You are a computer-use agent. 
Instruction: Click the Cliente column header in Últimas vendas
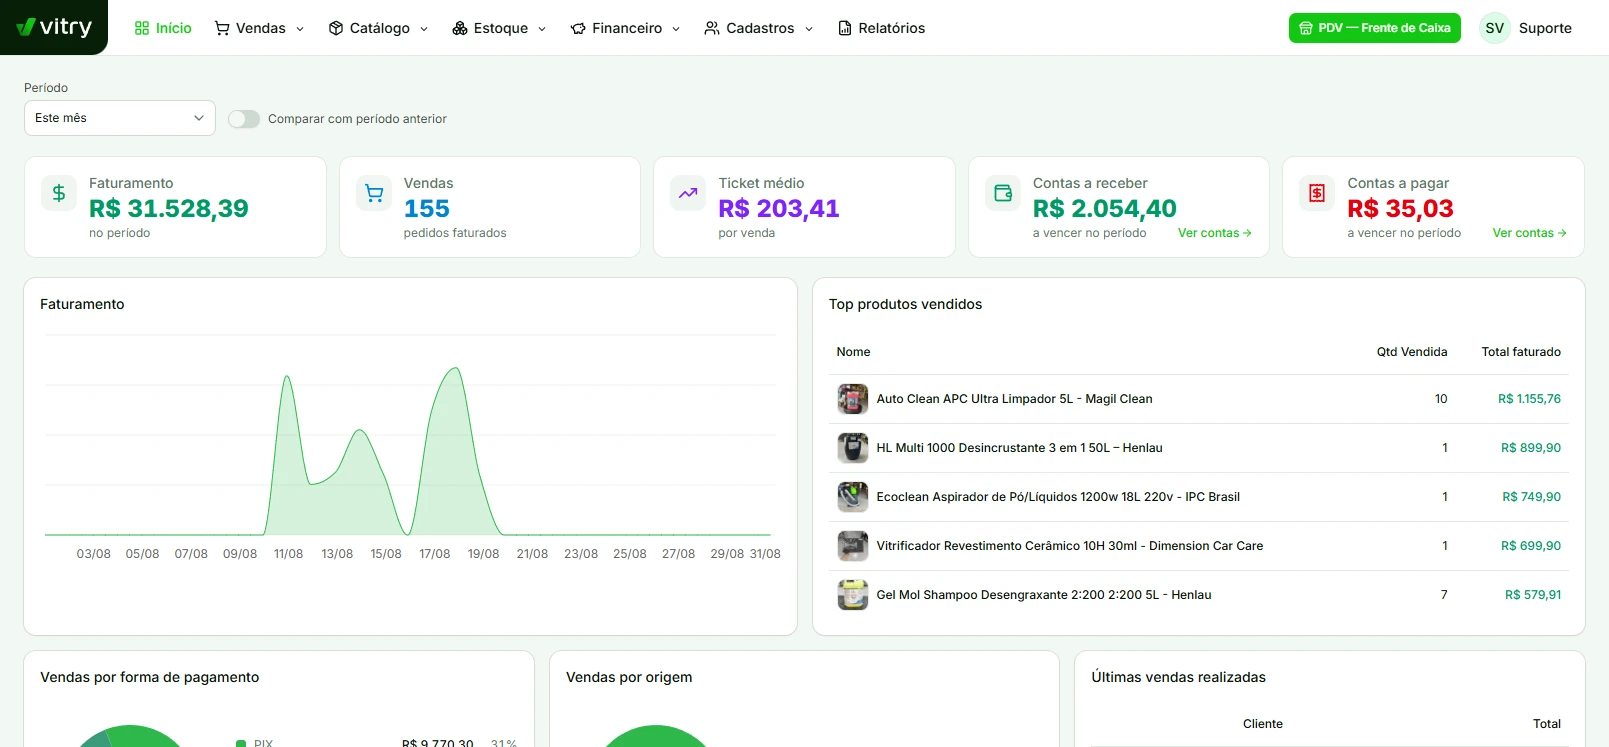(x=1263, y=724)
